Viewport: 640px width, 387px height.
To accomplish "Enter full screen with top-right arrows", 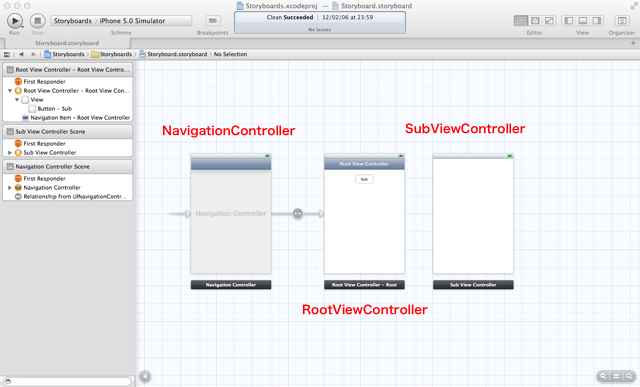I will click(634, 6).
